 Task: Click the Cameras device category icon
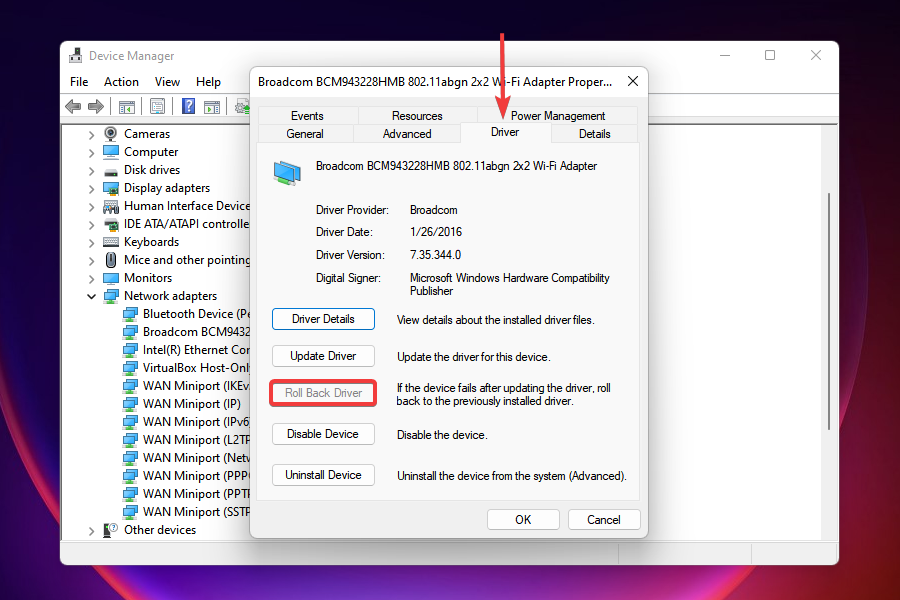pyautogui.click(x=110, y=133)
